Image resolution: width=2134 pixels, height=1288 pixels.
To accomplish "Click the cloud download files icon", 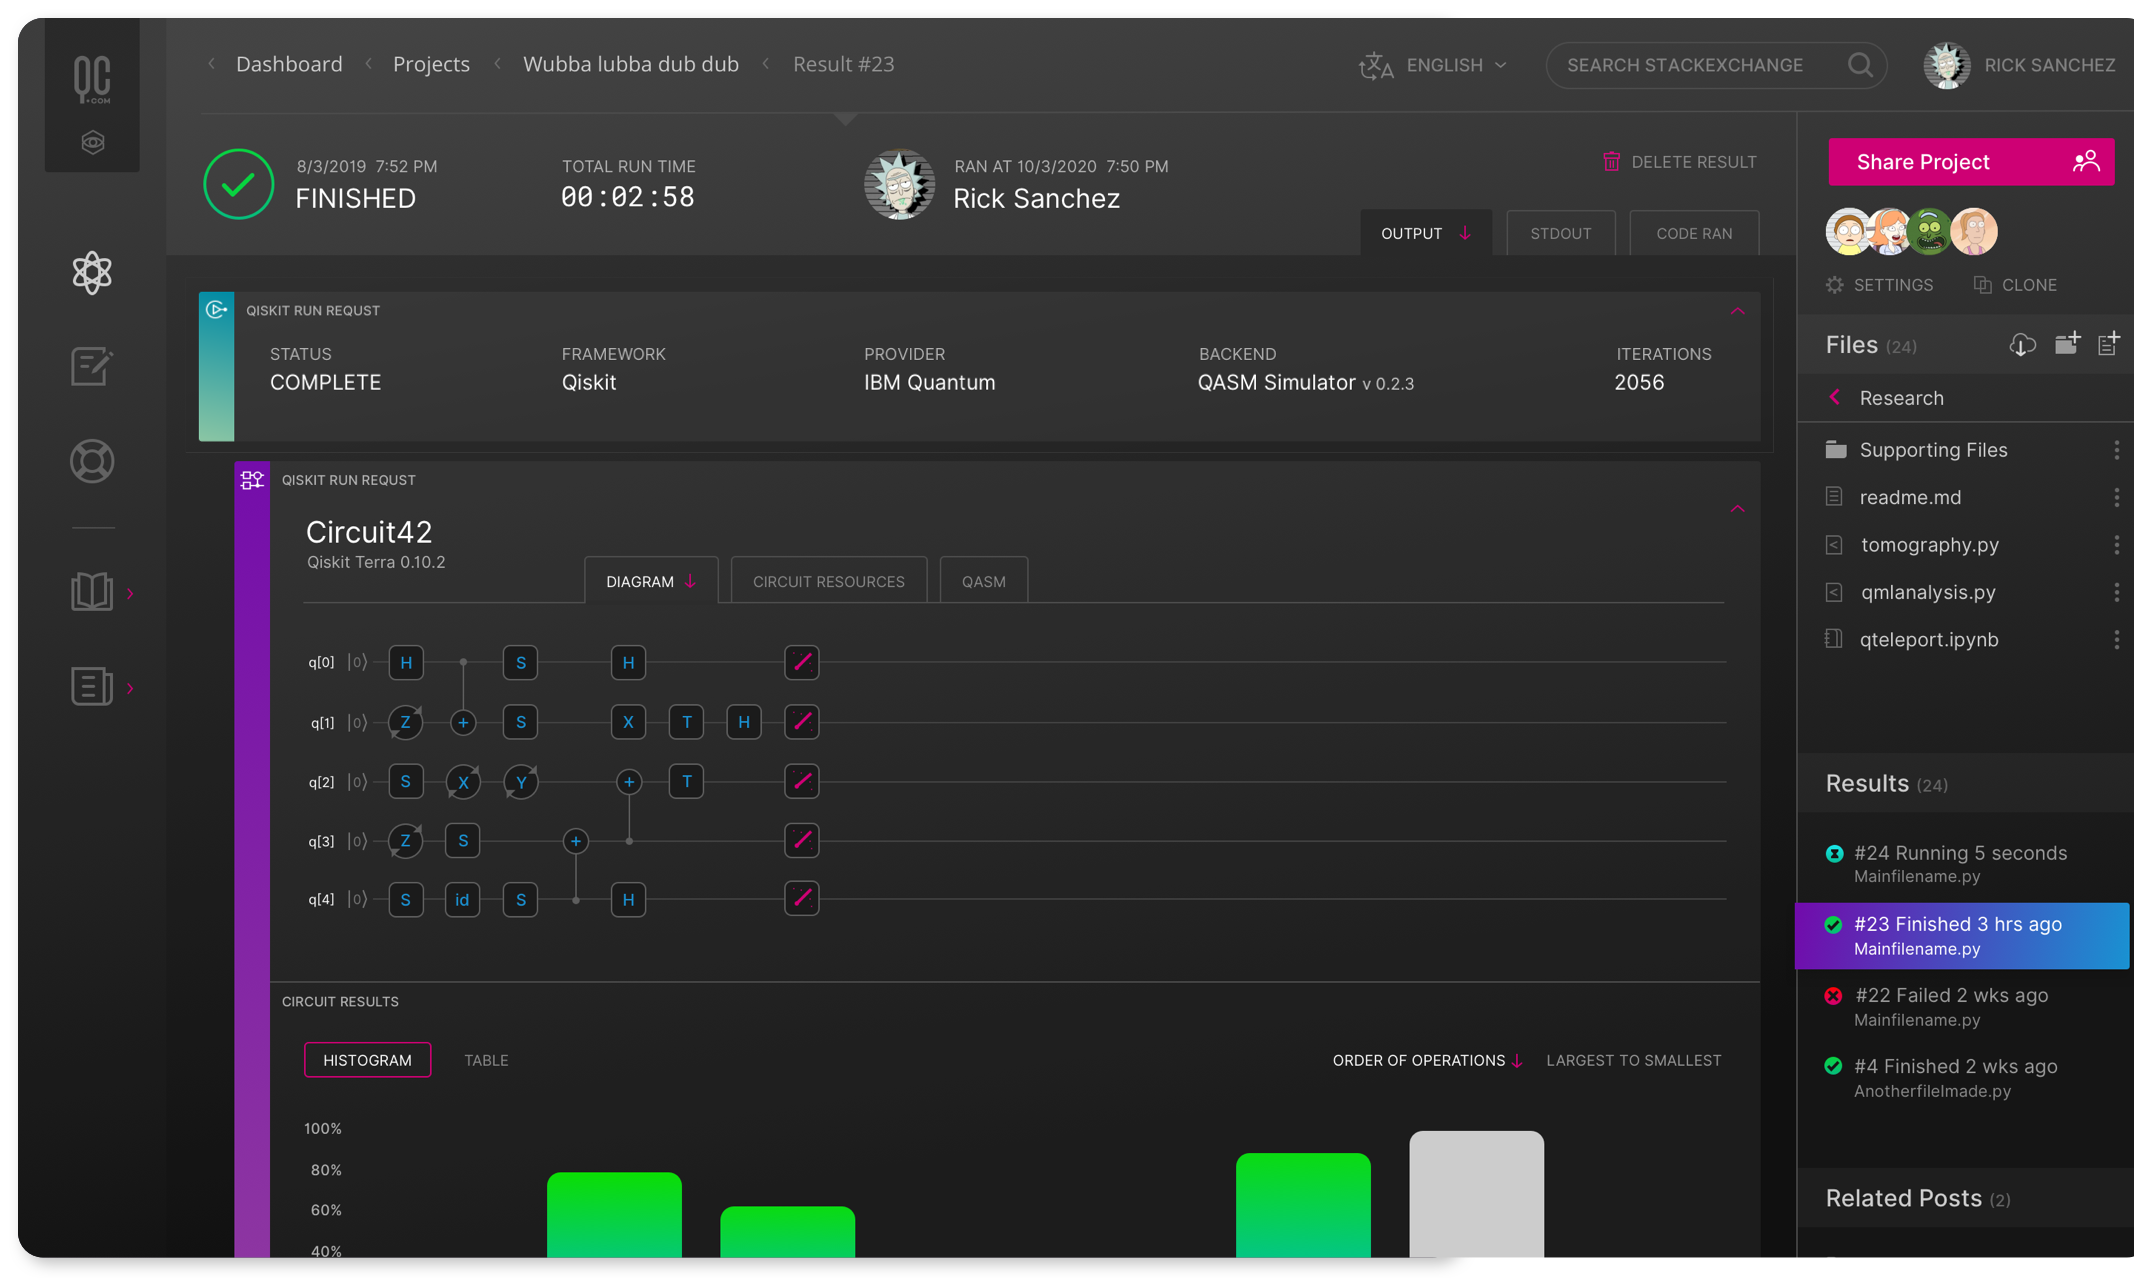I will click(2022, 345).
